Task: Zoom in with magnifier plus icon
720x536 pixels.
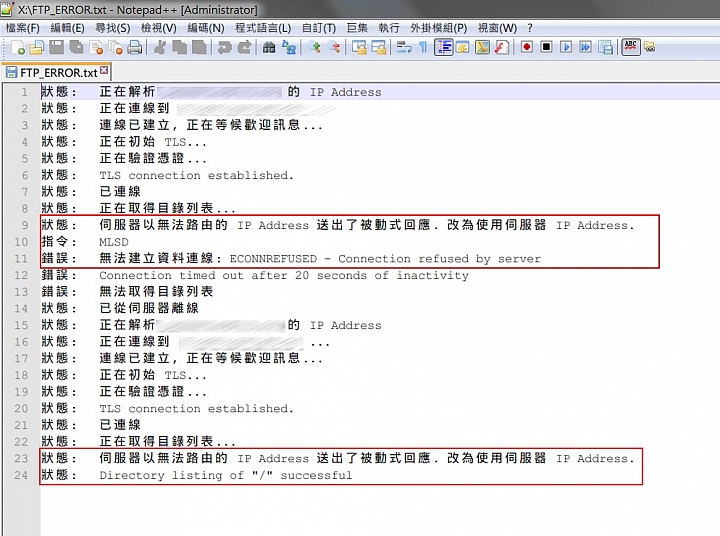Action: click(x=314, y=47)
